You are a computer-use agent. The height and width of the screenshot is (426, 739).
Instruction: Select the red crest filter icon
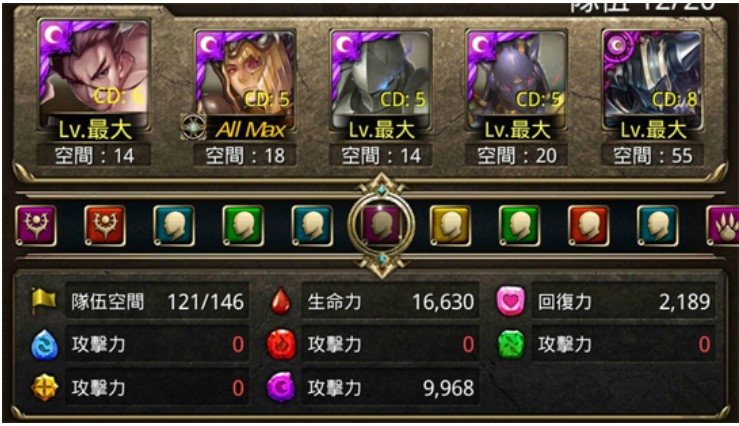[105, 226]
